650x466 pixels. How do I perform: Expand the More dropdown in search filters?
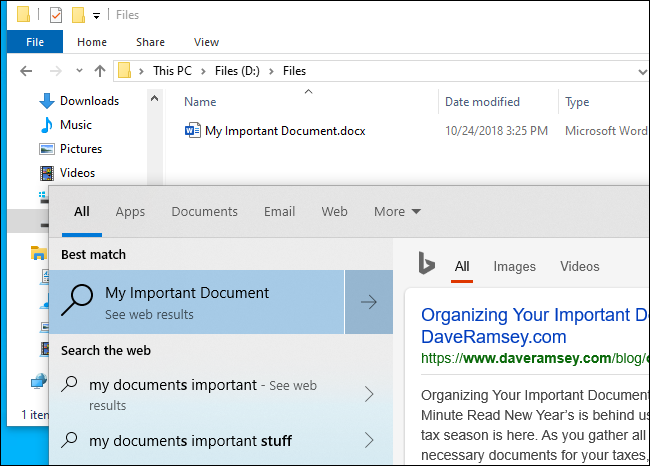tap(397, 212)
